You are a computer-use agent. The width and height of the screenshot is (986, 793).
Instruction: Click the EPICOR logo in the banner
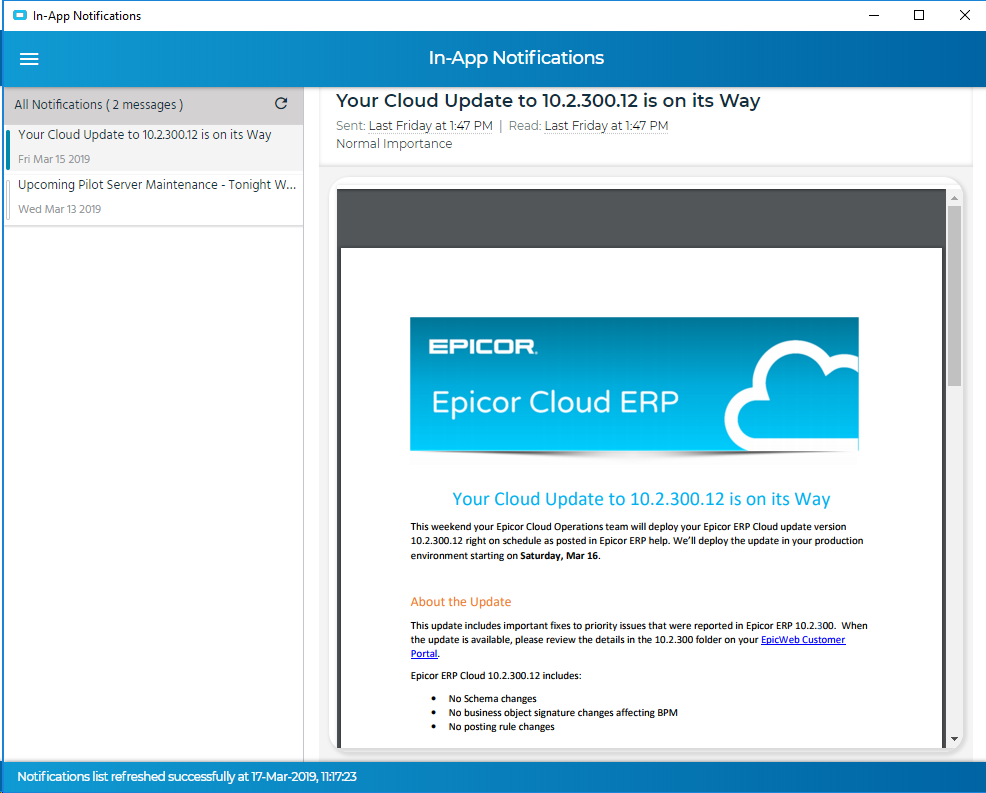click(483, 348)
